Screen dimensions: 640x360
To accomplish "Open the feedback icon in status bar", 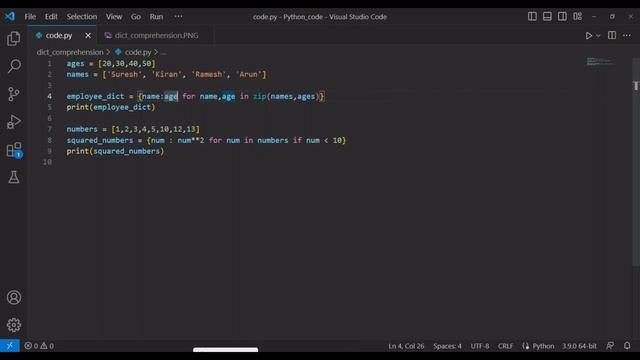I will coord(610,346).
